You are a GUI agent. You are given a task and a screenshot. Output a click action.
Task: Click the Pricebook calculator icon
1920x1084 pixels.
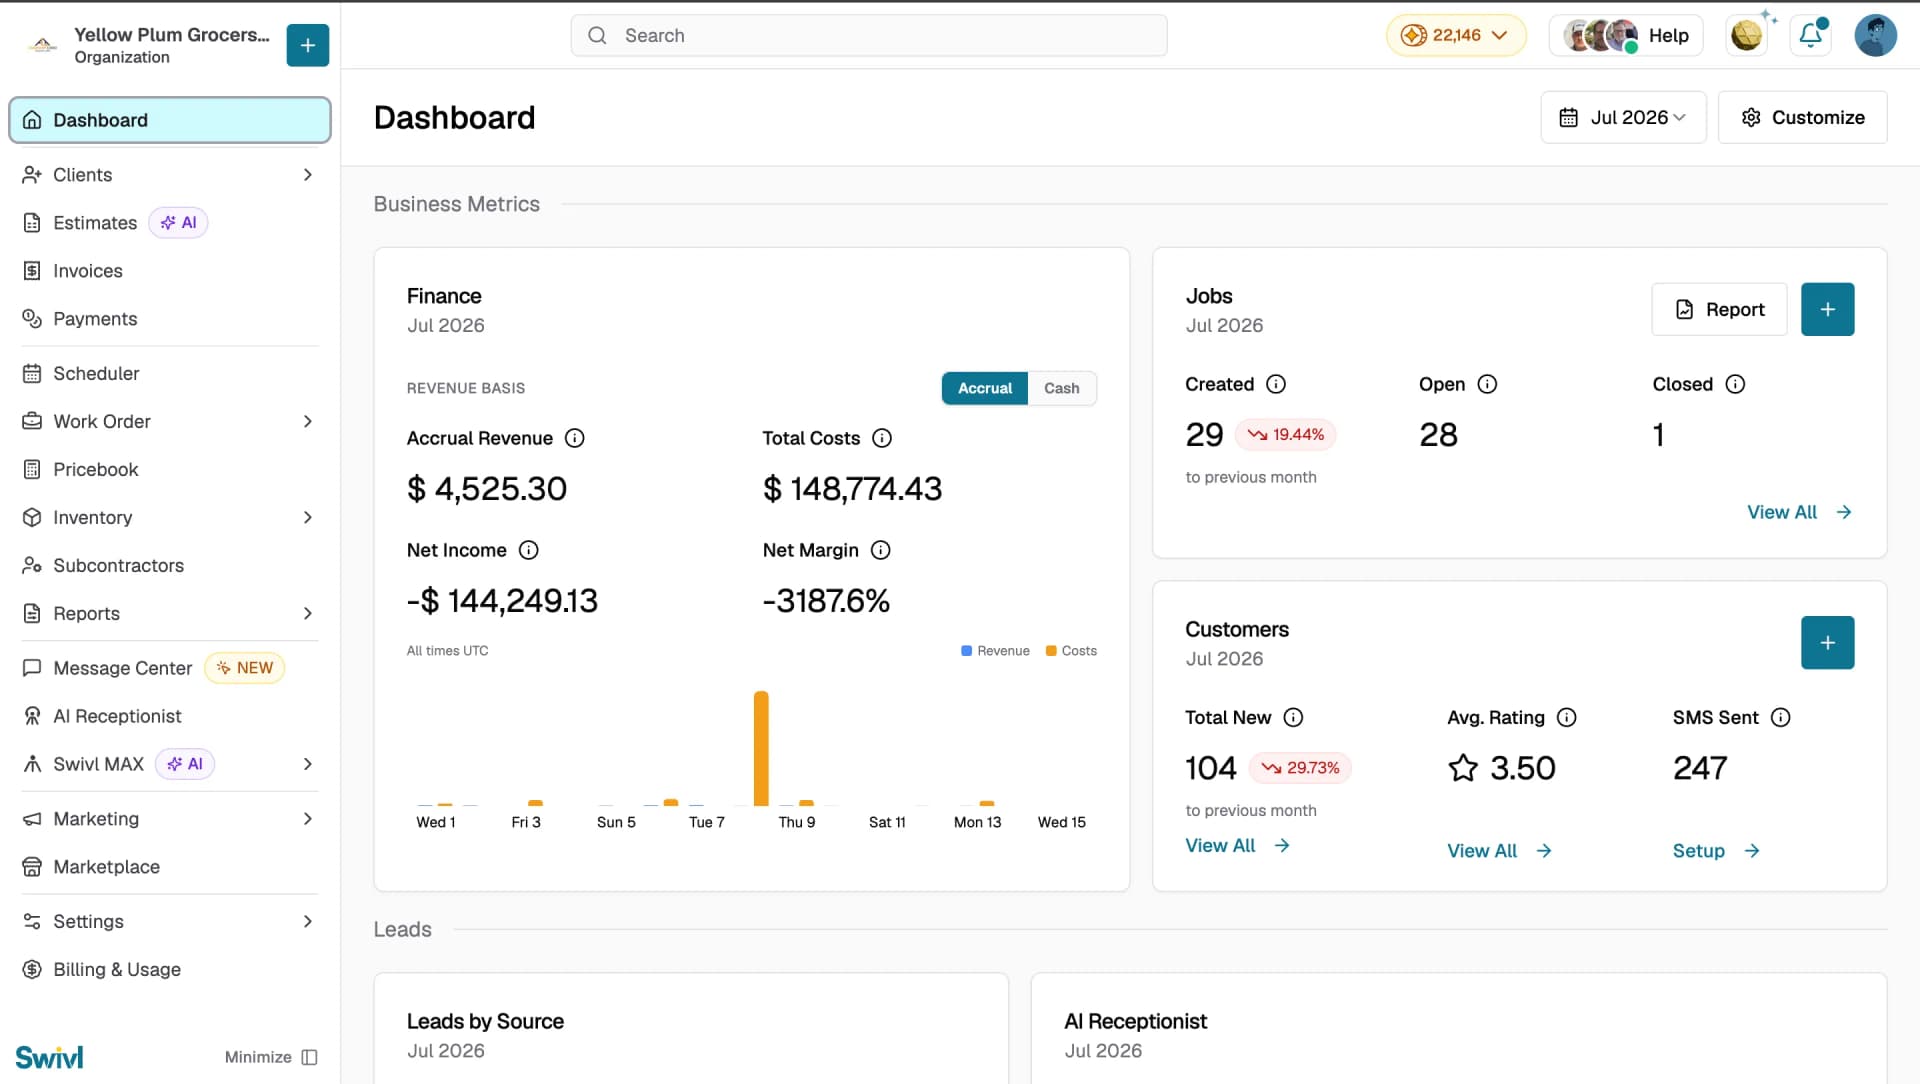click(x=32, y=470)
